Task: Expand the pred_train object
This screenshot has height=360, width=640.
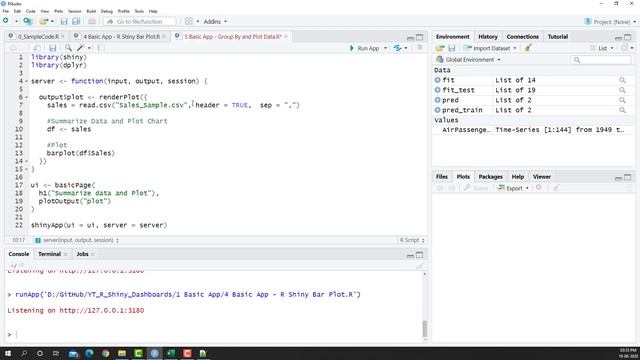Action: pos(438,110)
